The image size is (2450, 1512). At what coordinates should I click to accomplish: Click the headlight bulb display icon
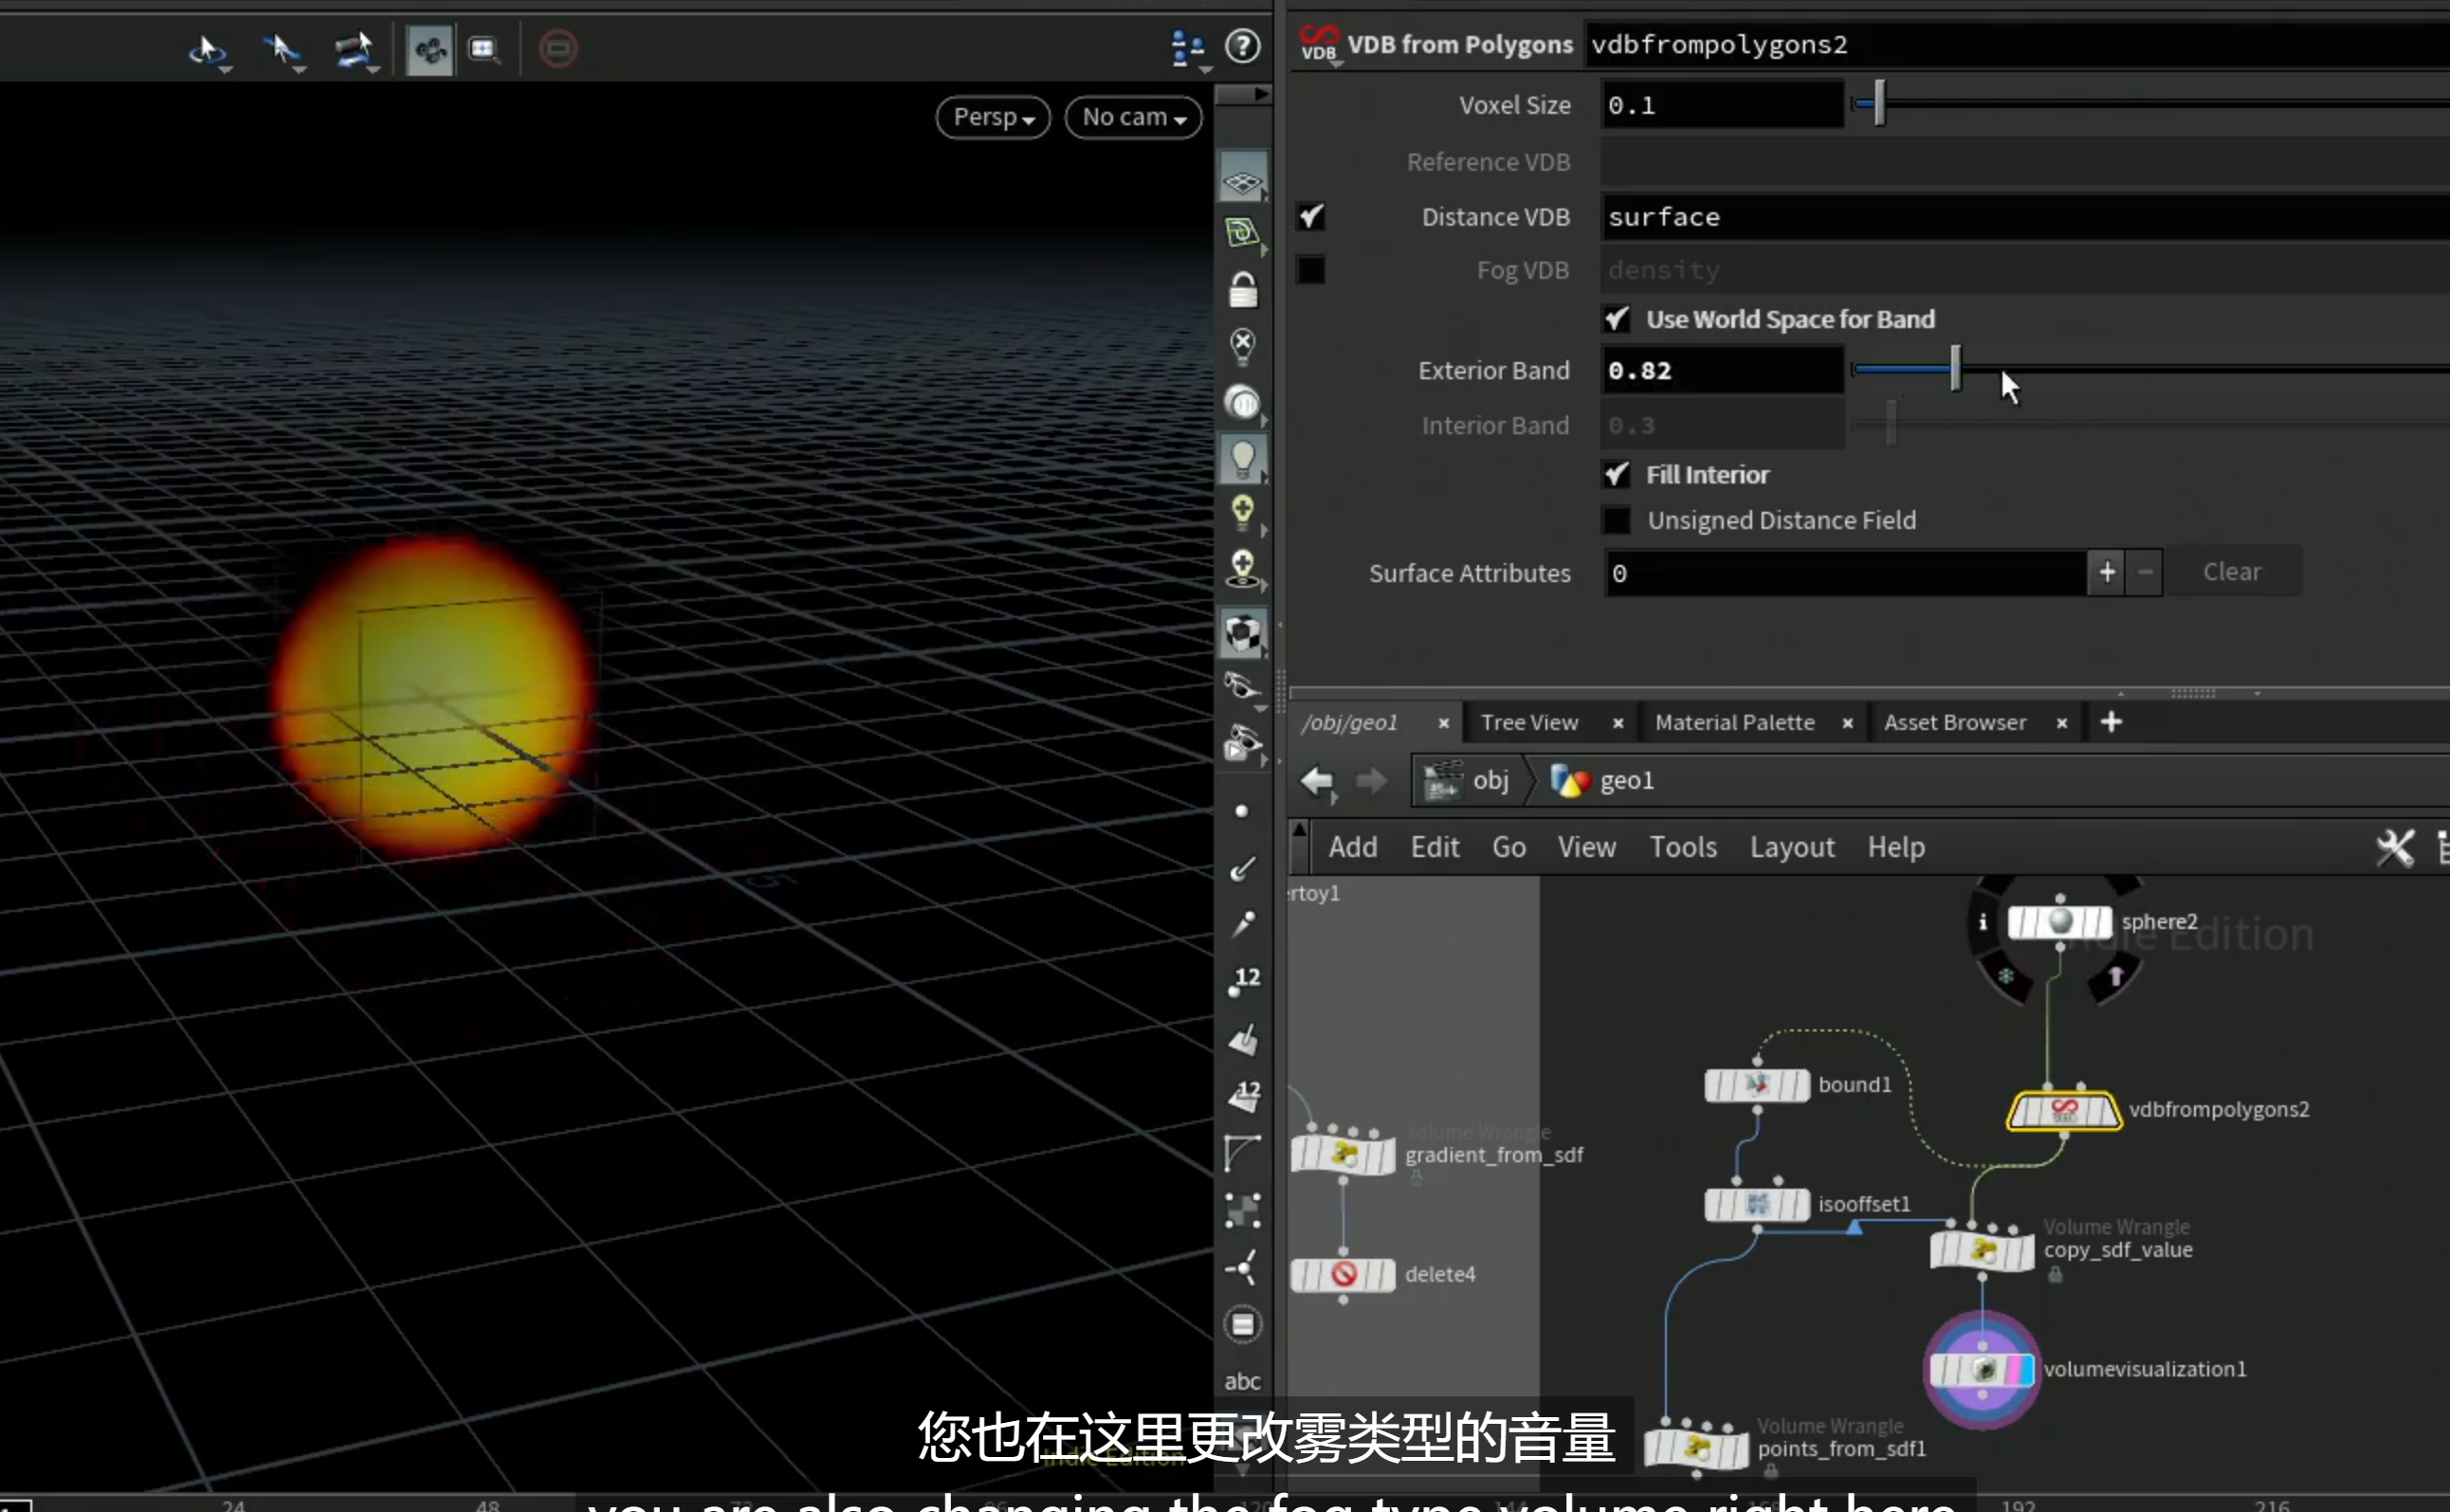point(1243,459)
